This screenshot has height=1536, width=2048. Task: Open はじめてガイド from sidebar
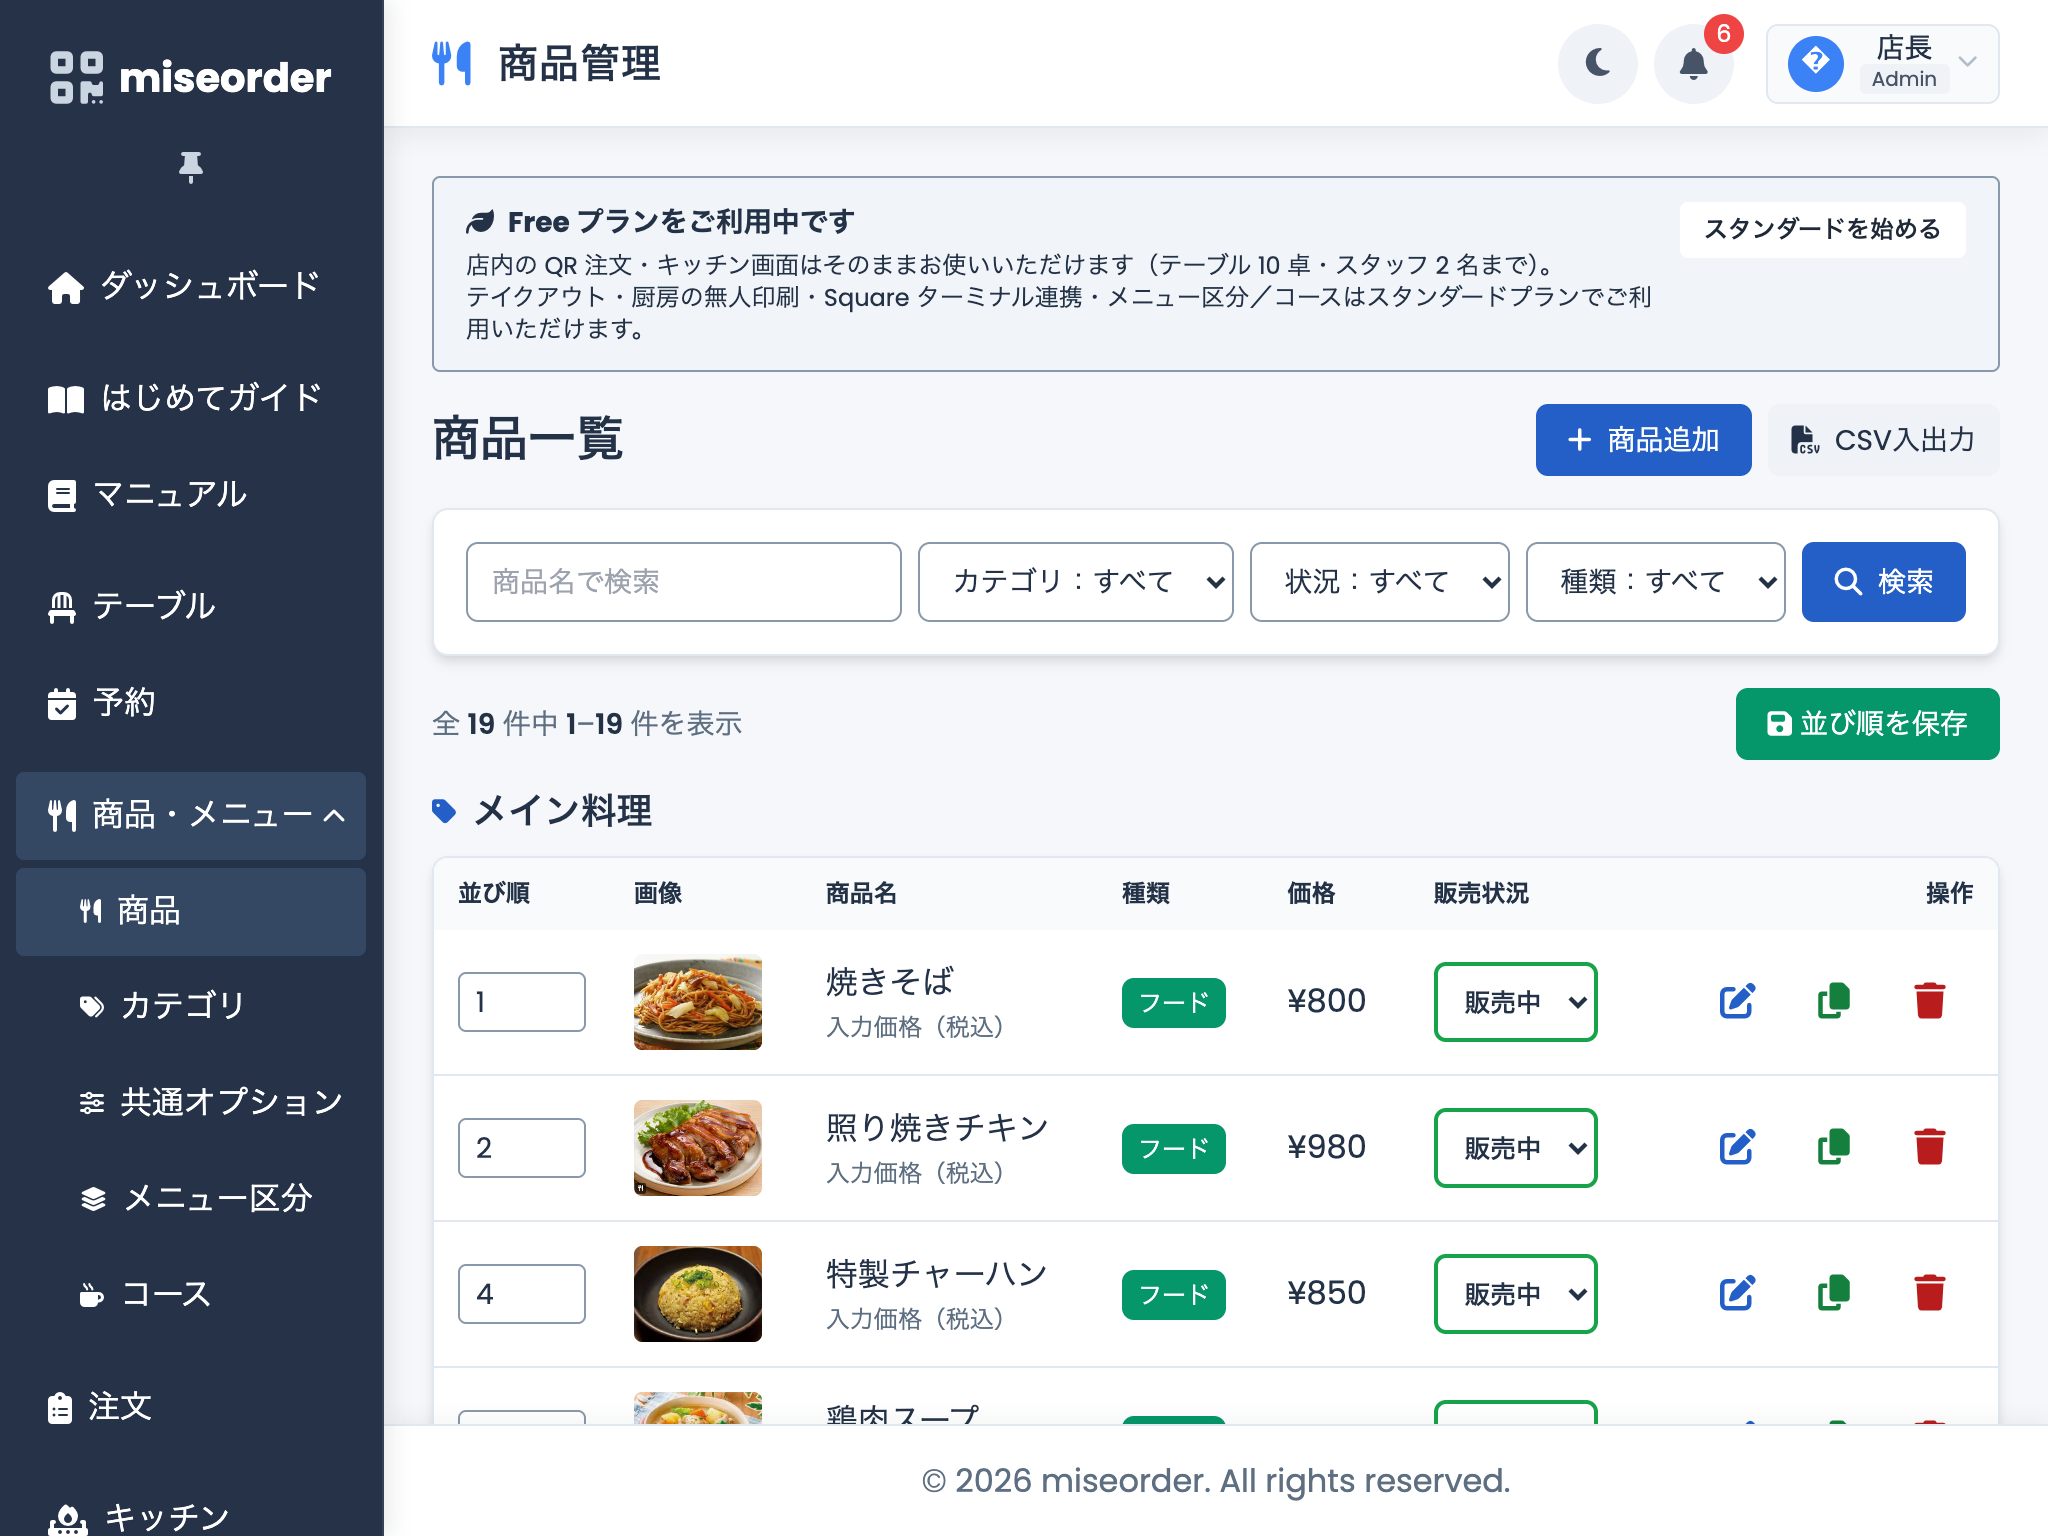[191, 398]
